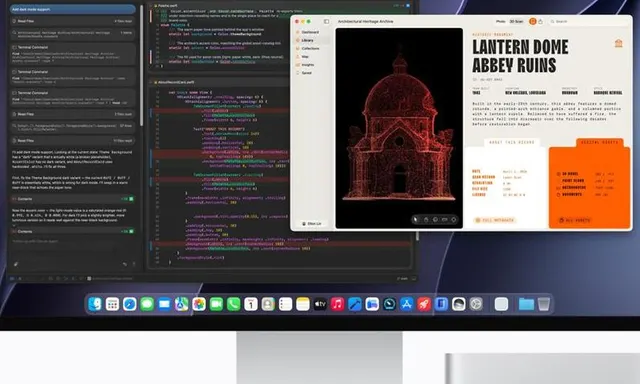
Task: Open the Trash in the Dock
Action: pos(544,304)
